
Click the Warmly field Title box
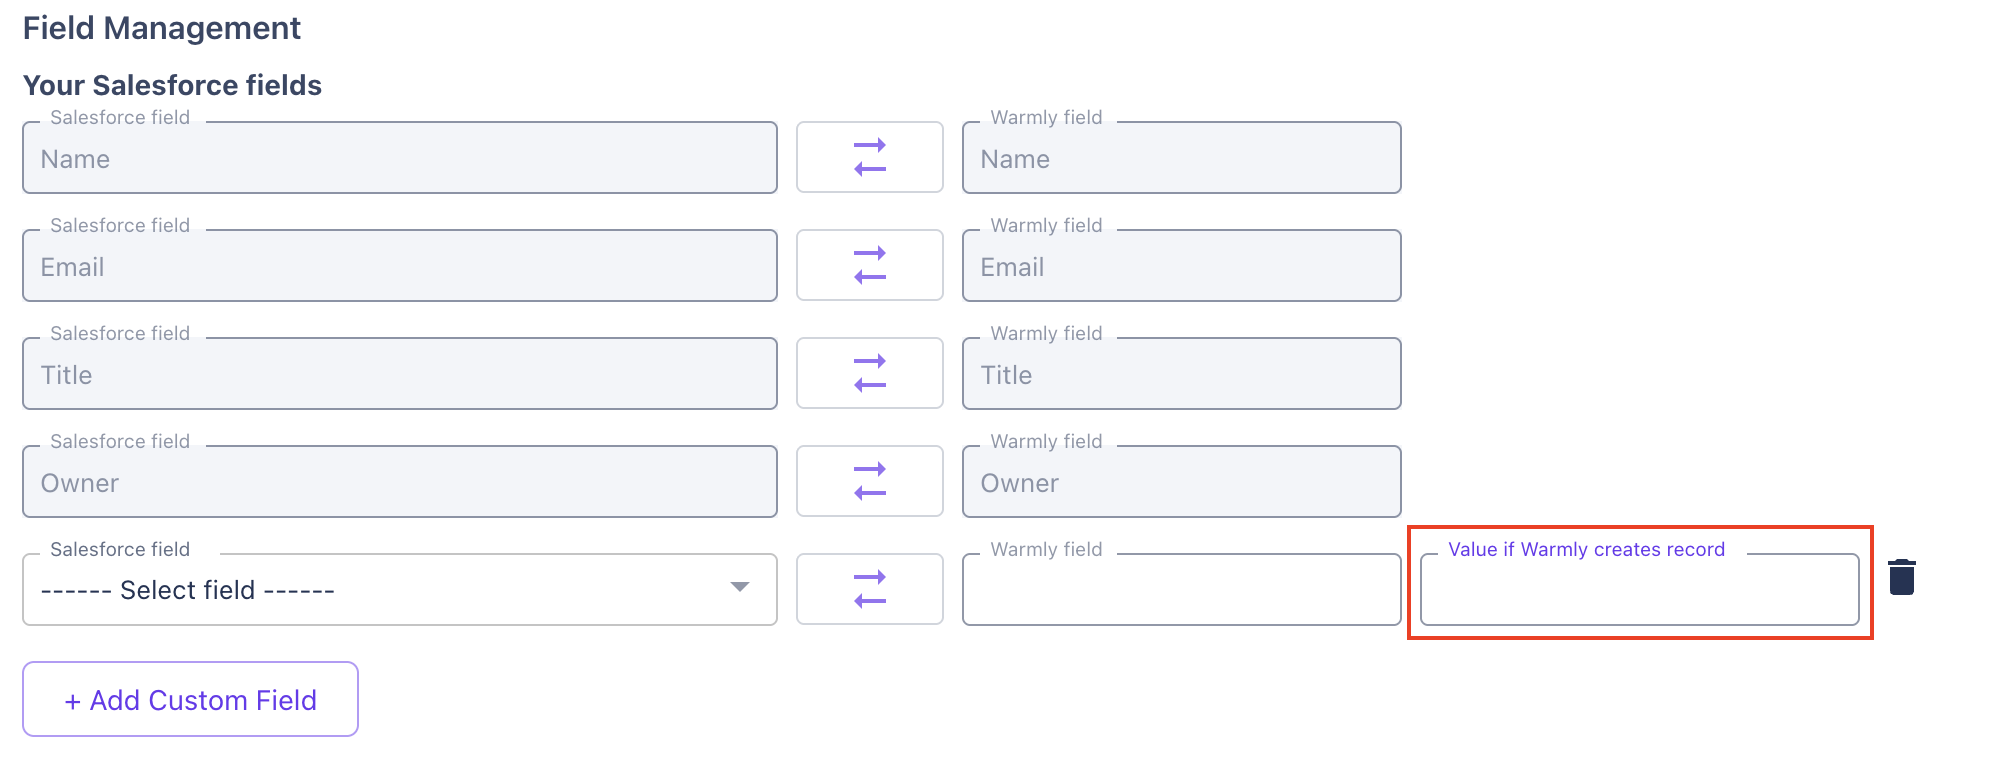click(x=1181, y=374)
